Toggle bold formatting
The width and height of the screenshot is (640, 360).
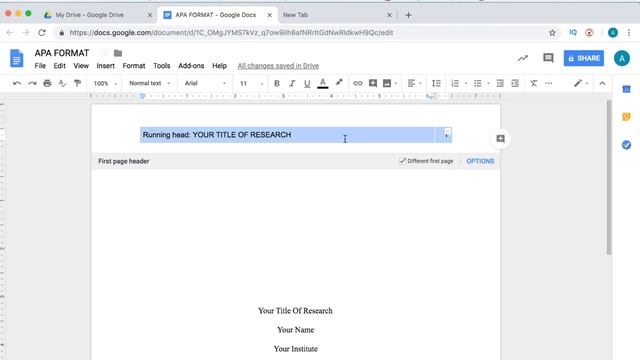(x=277, y=83)
